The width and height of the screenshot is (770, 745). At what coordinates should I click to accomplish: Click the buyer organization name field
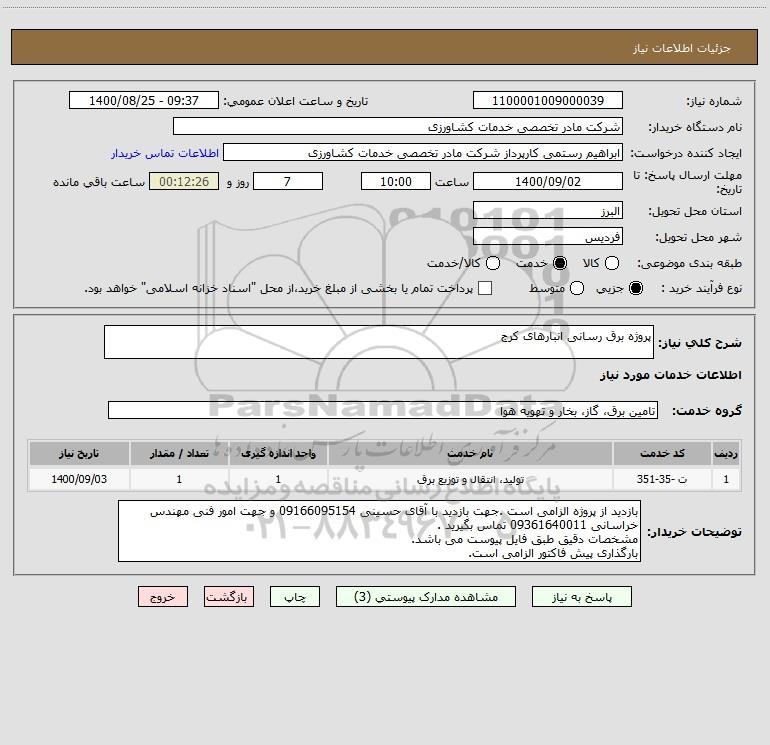[x=398, y=126]
